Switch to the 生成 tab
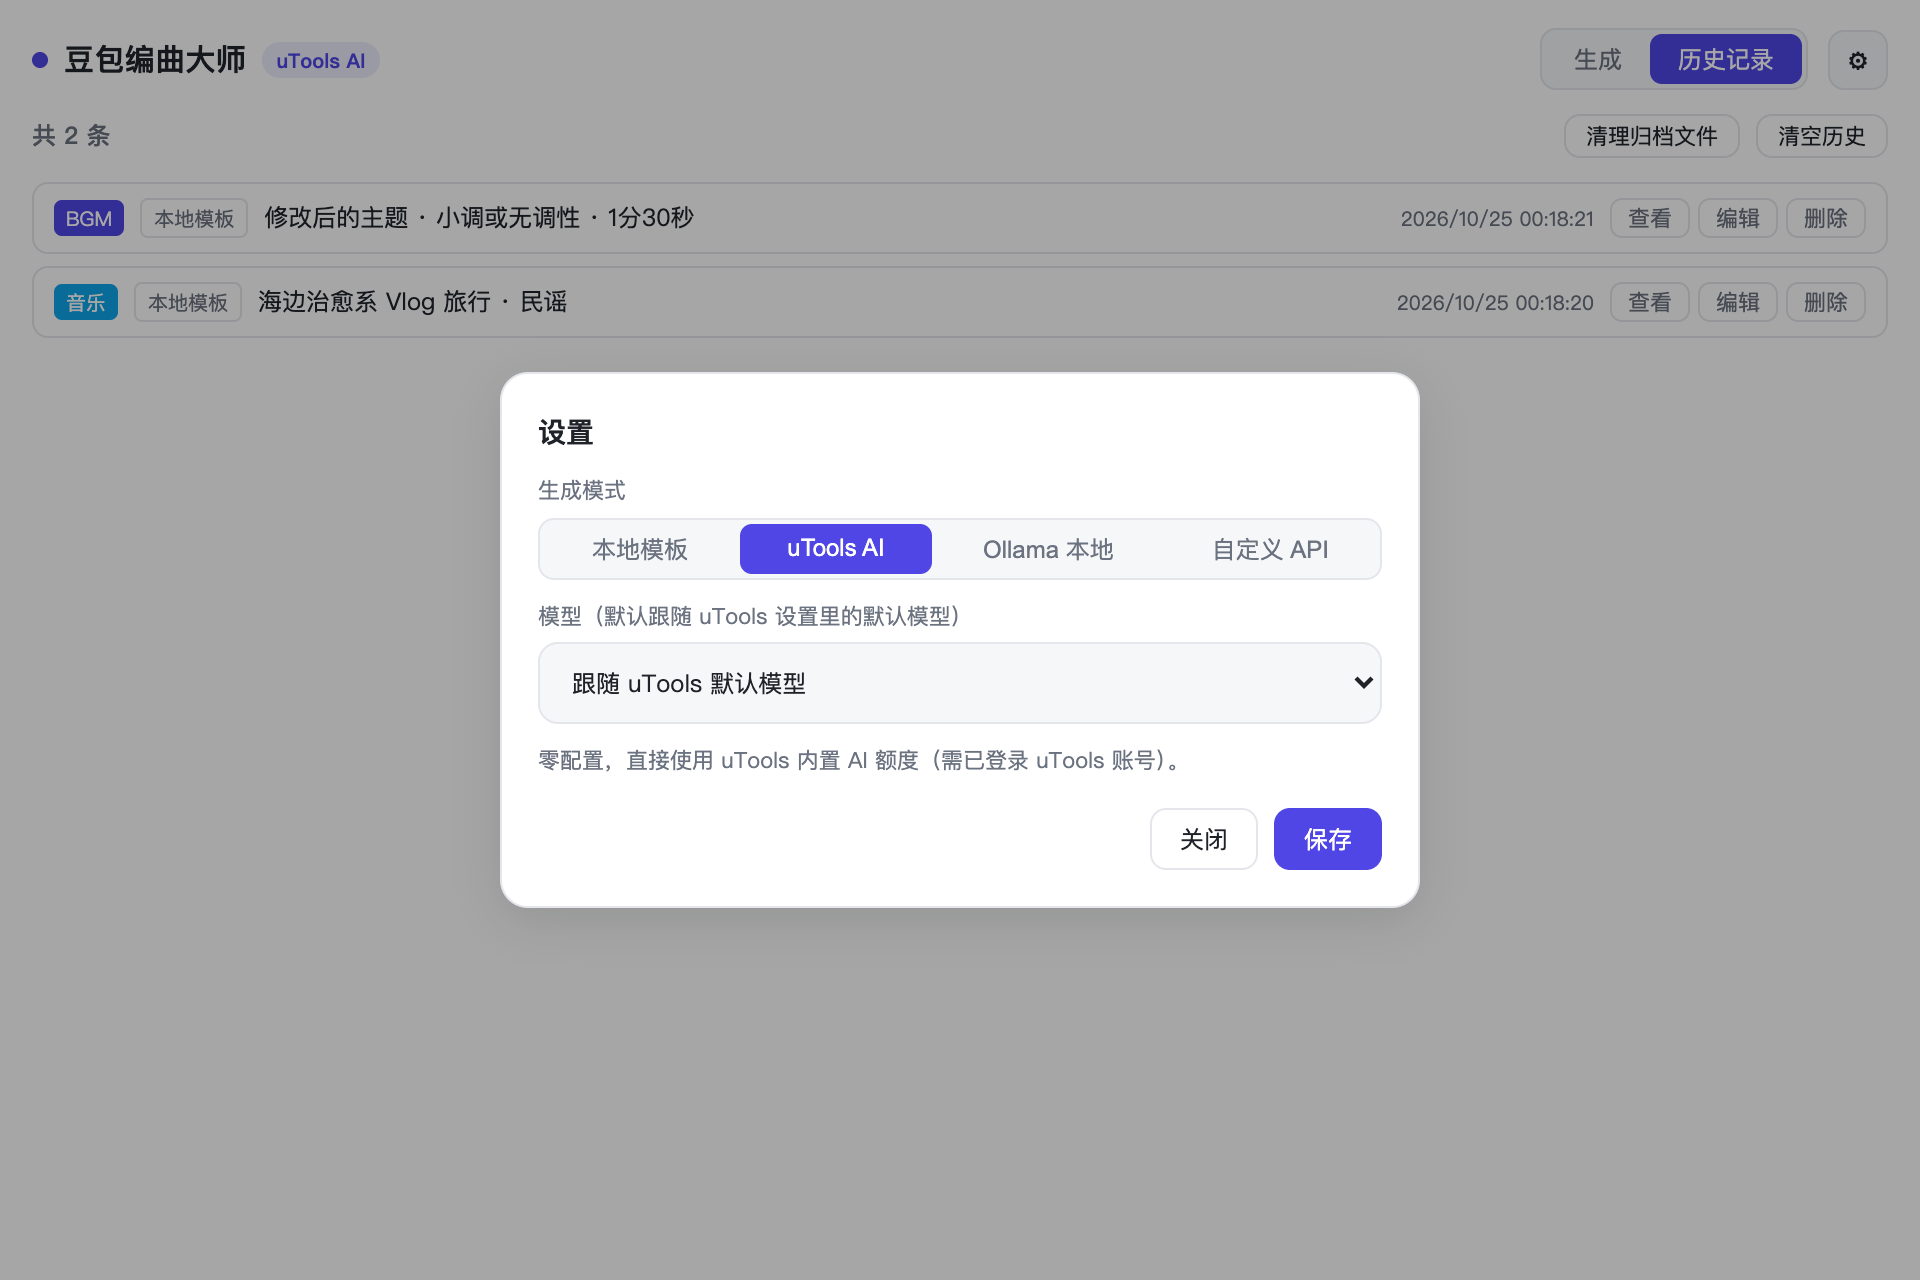The width and height of the screenshot is (1920, 1280). (x=1597, y=60)
